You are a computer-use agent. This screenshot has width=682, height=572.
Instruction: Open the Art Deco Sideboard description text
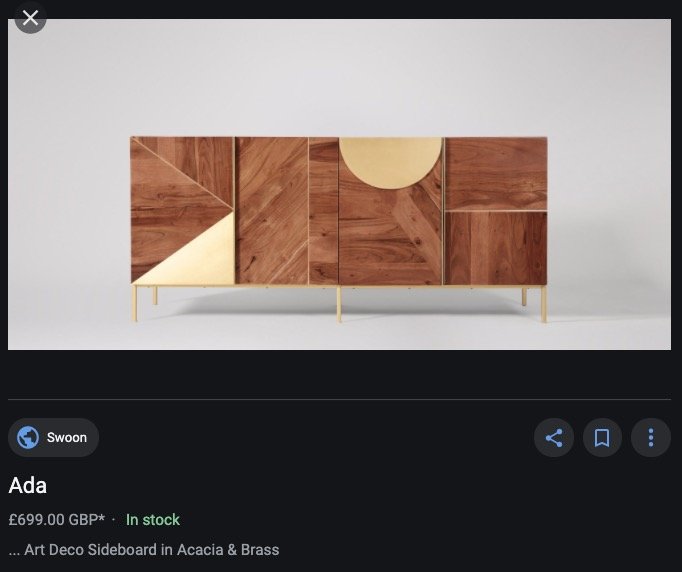(x=144, y=549)
